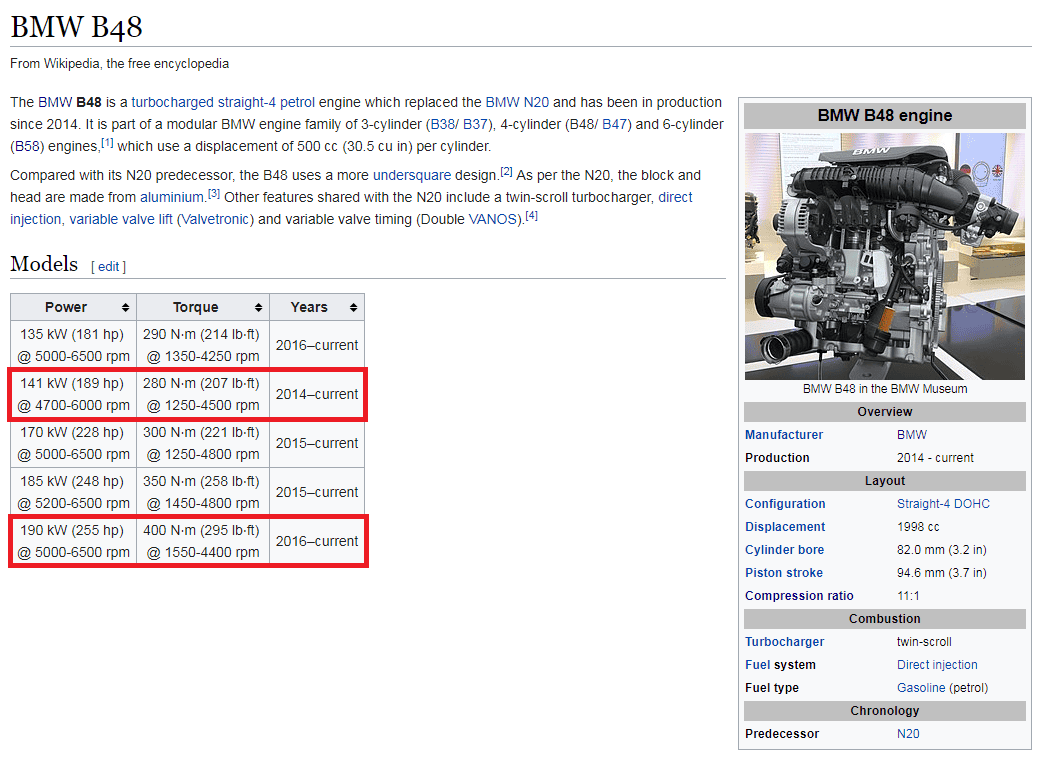The height and width of the screenshot is (767, 1049).
Task: Open BMW manufacturer value in the infobox
Action: click(x=912, y=435)
